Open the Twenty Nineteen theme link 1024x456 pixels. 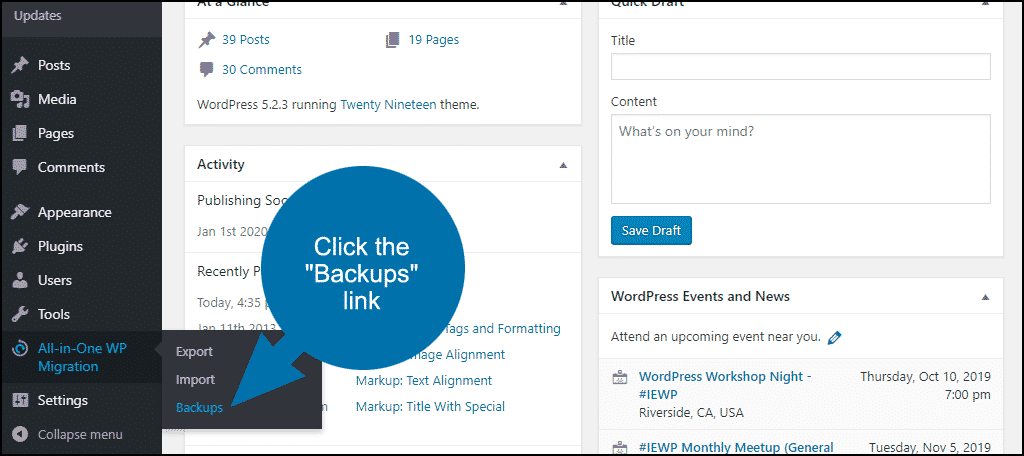coord(389,104)
